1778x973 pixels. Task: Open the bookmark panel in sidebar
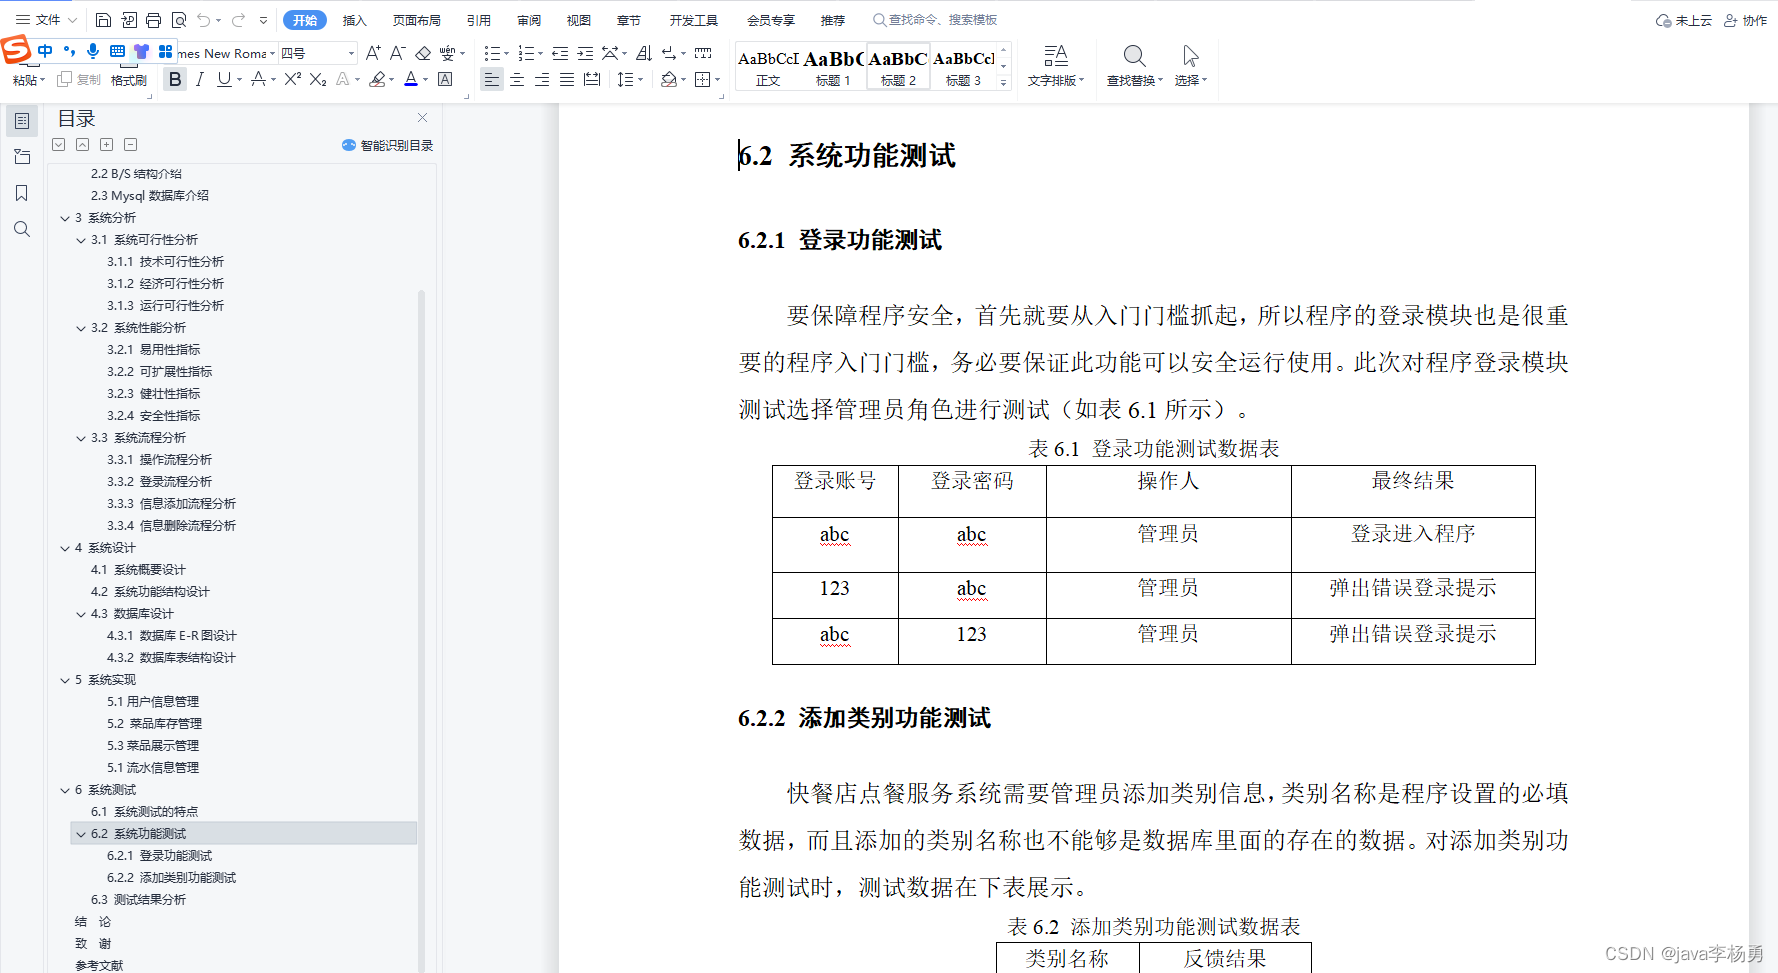[21, 193]
